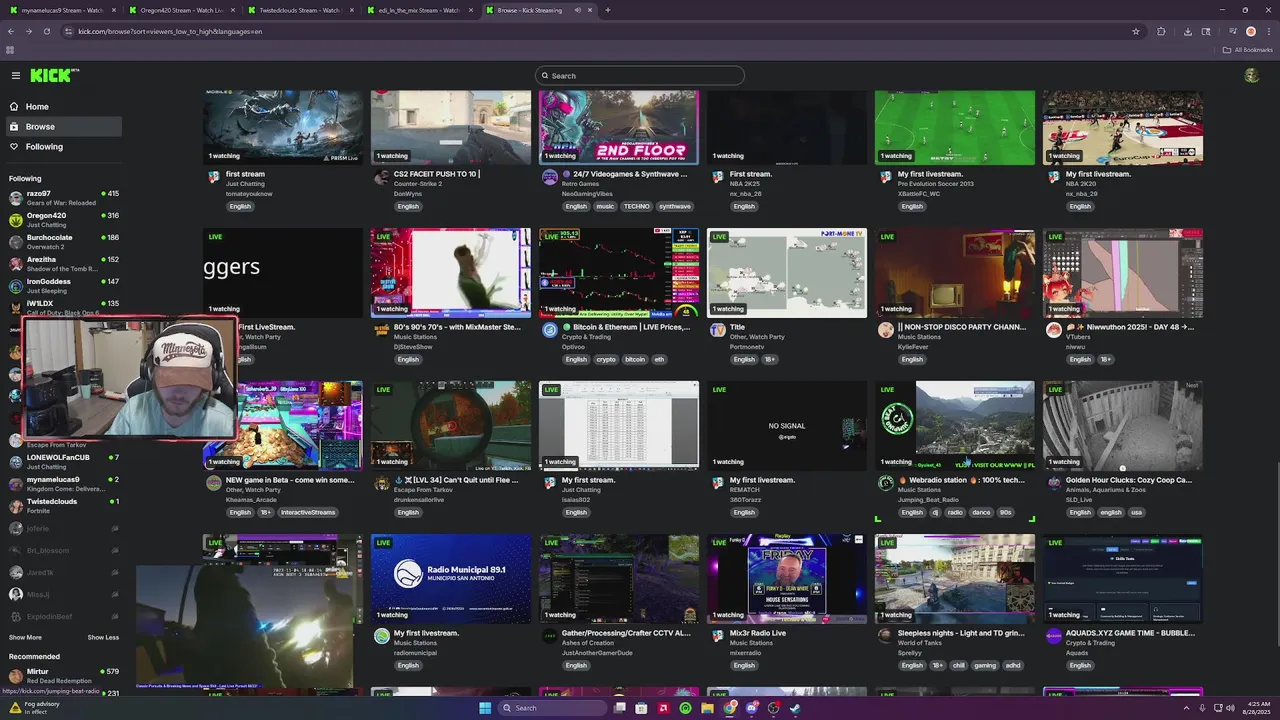Expand followed channels with Show More

click(x=25, y=637)
